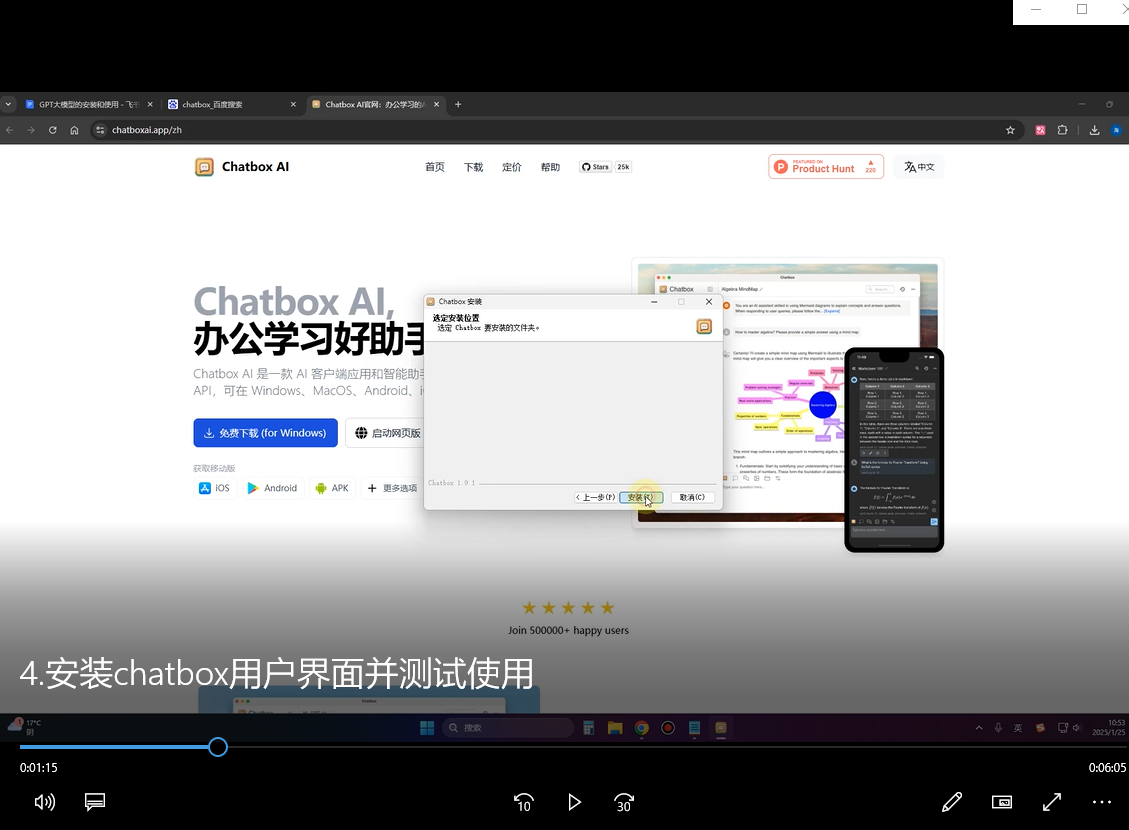Open the browser downloads panel
The image size is (1129, 830).
click(1094, 130)
